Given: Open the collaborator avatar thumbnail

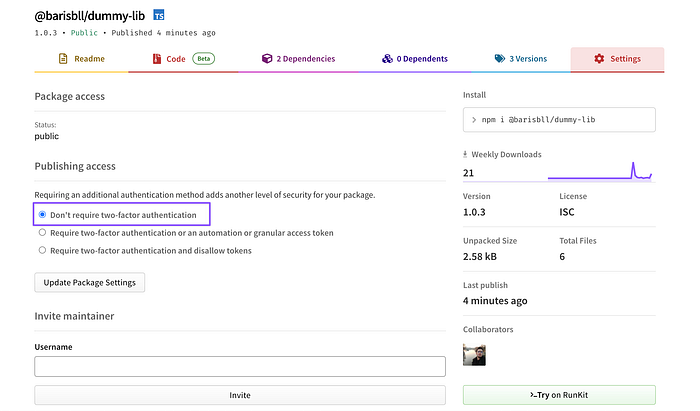Looking at the screenshot, I should pyautogui.click(x=474, y=355).
